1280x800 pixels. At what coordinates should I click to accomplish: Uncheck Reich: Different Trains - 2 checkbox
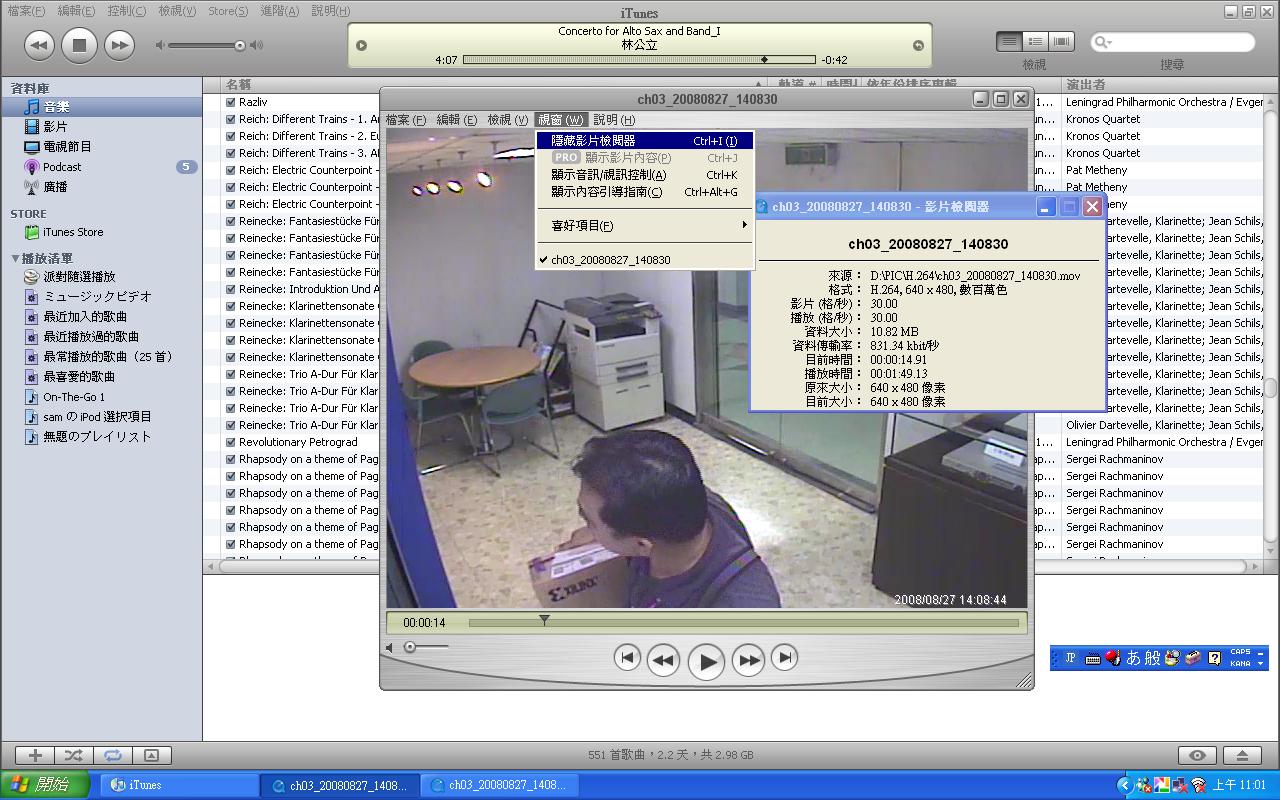(231, 136)
